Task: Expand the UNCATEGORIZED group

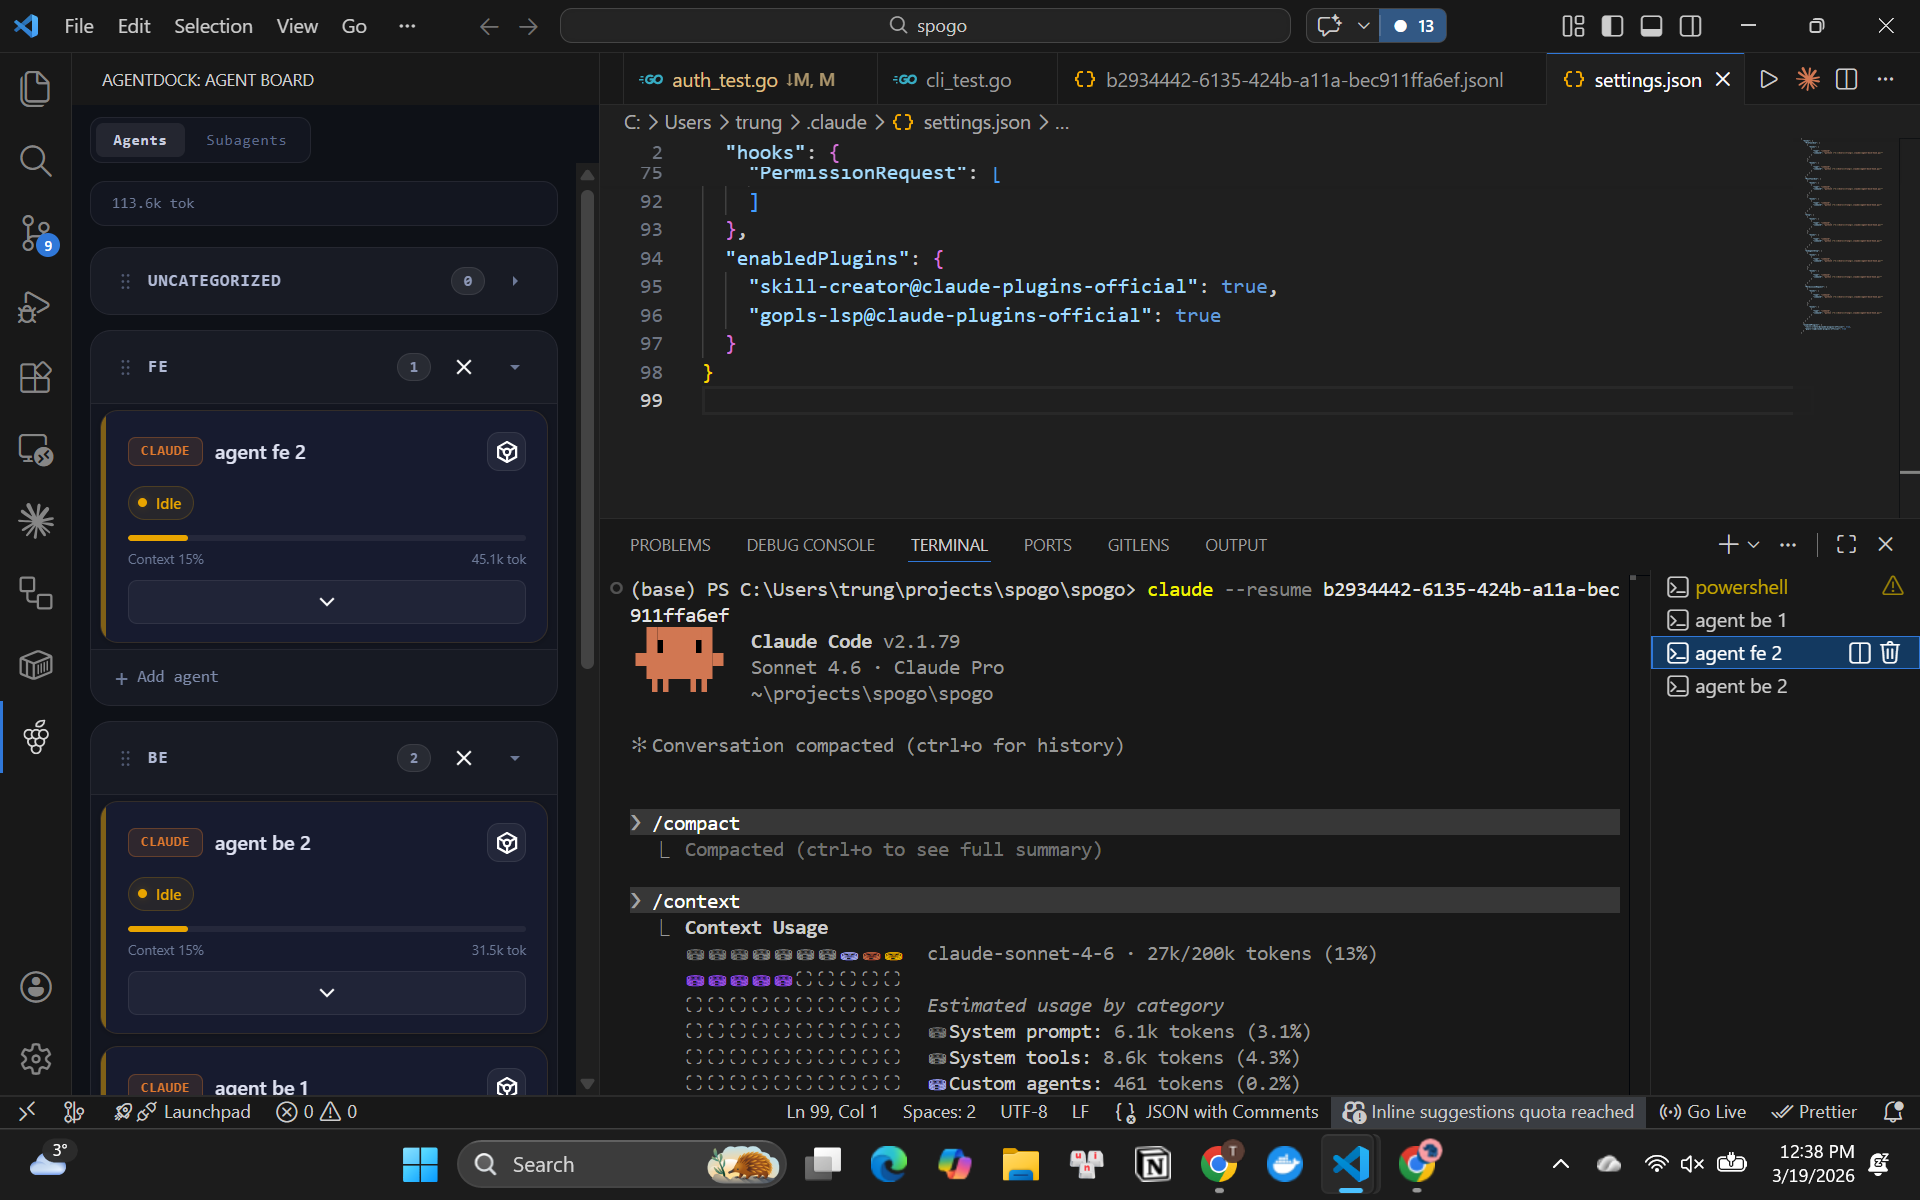Action: coord(515,281)
